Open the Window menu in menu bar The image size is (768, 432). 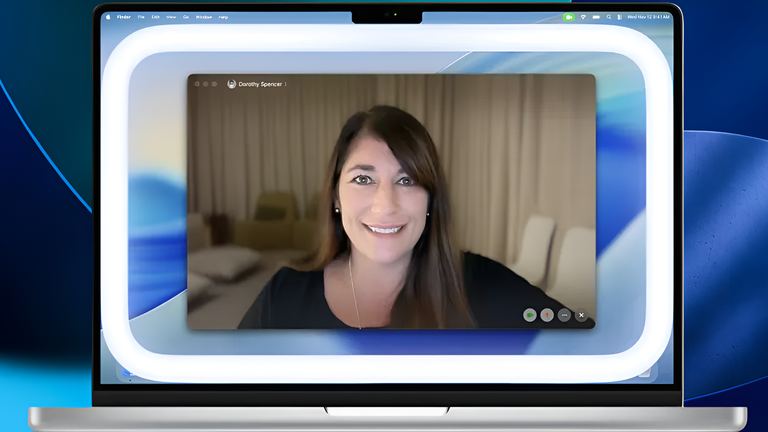click(x=203, y=17)
